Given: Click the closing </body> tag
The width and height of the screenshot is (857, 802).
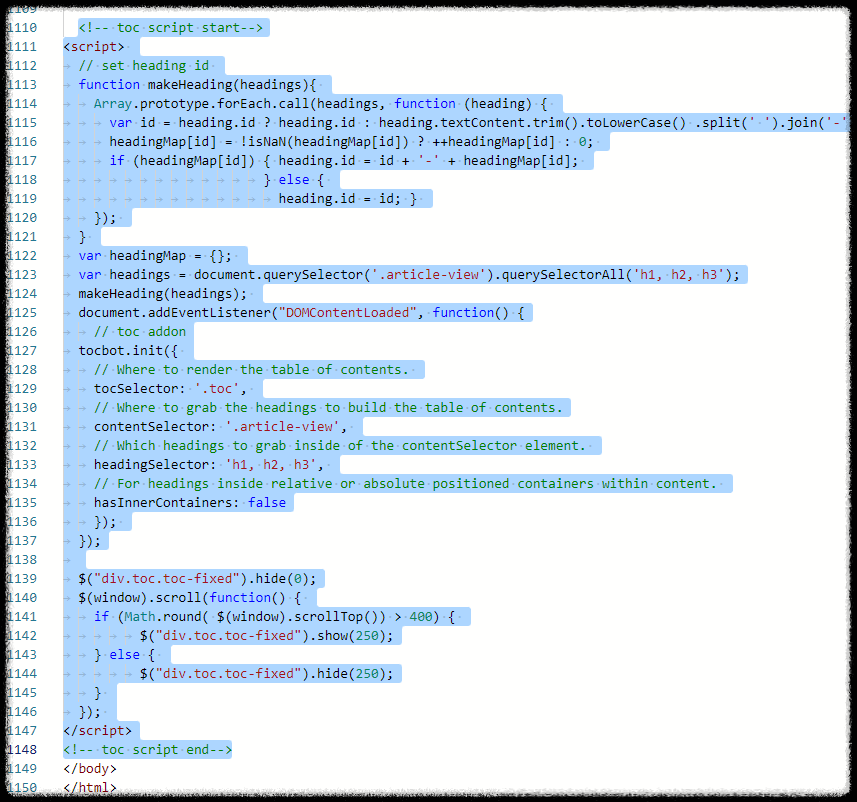Looking at the screenshot, I should point(90,769).
